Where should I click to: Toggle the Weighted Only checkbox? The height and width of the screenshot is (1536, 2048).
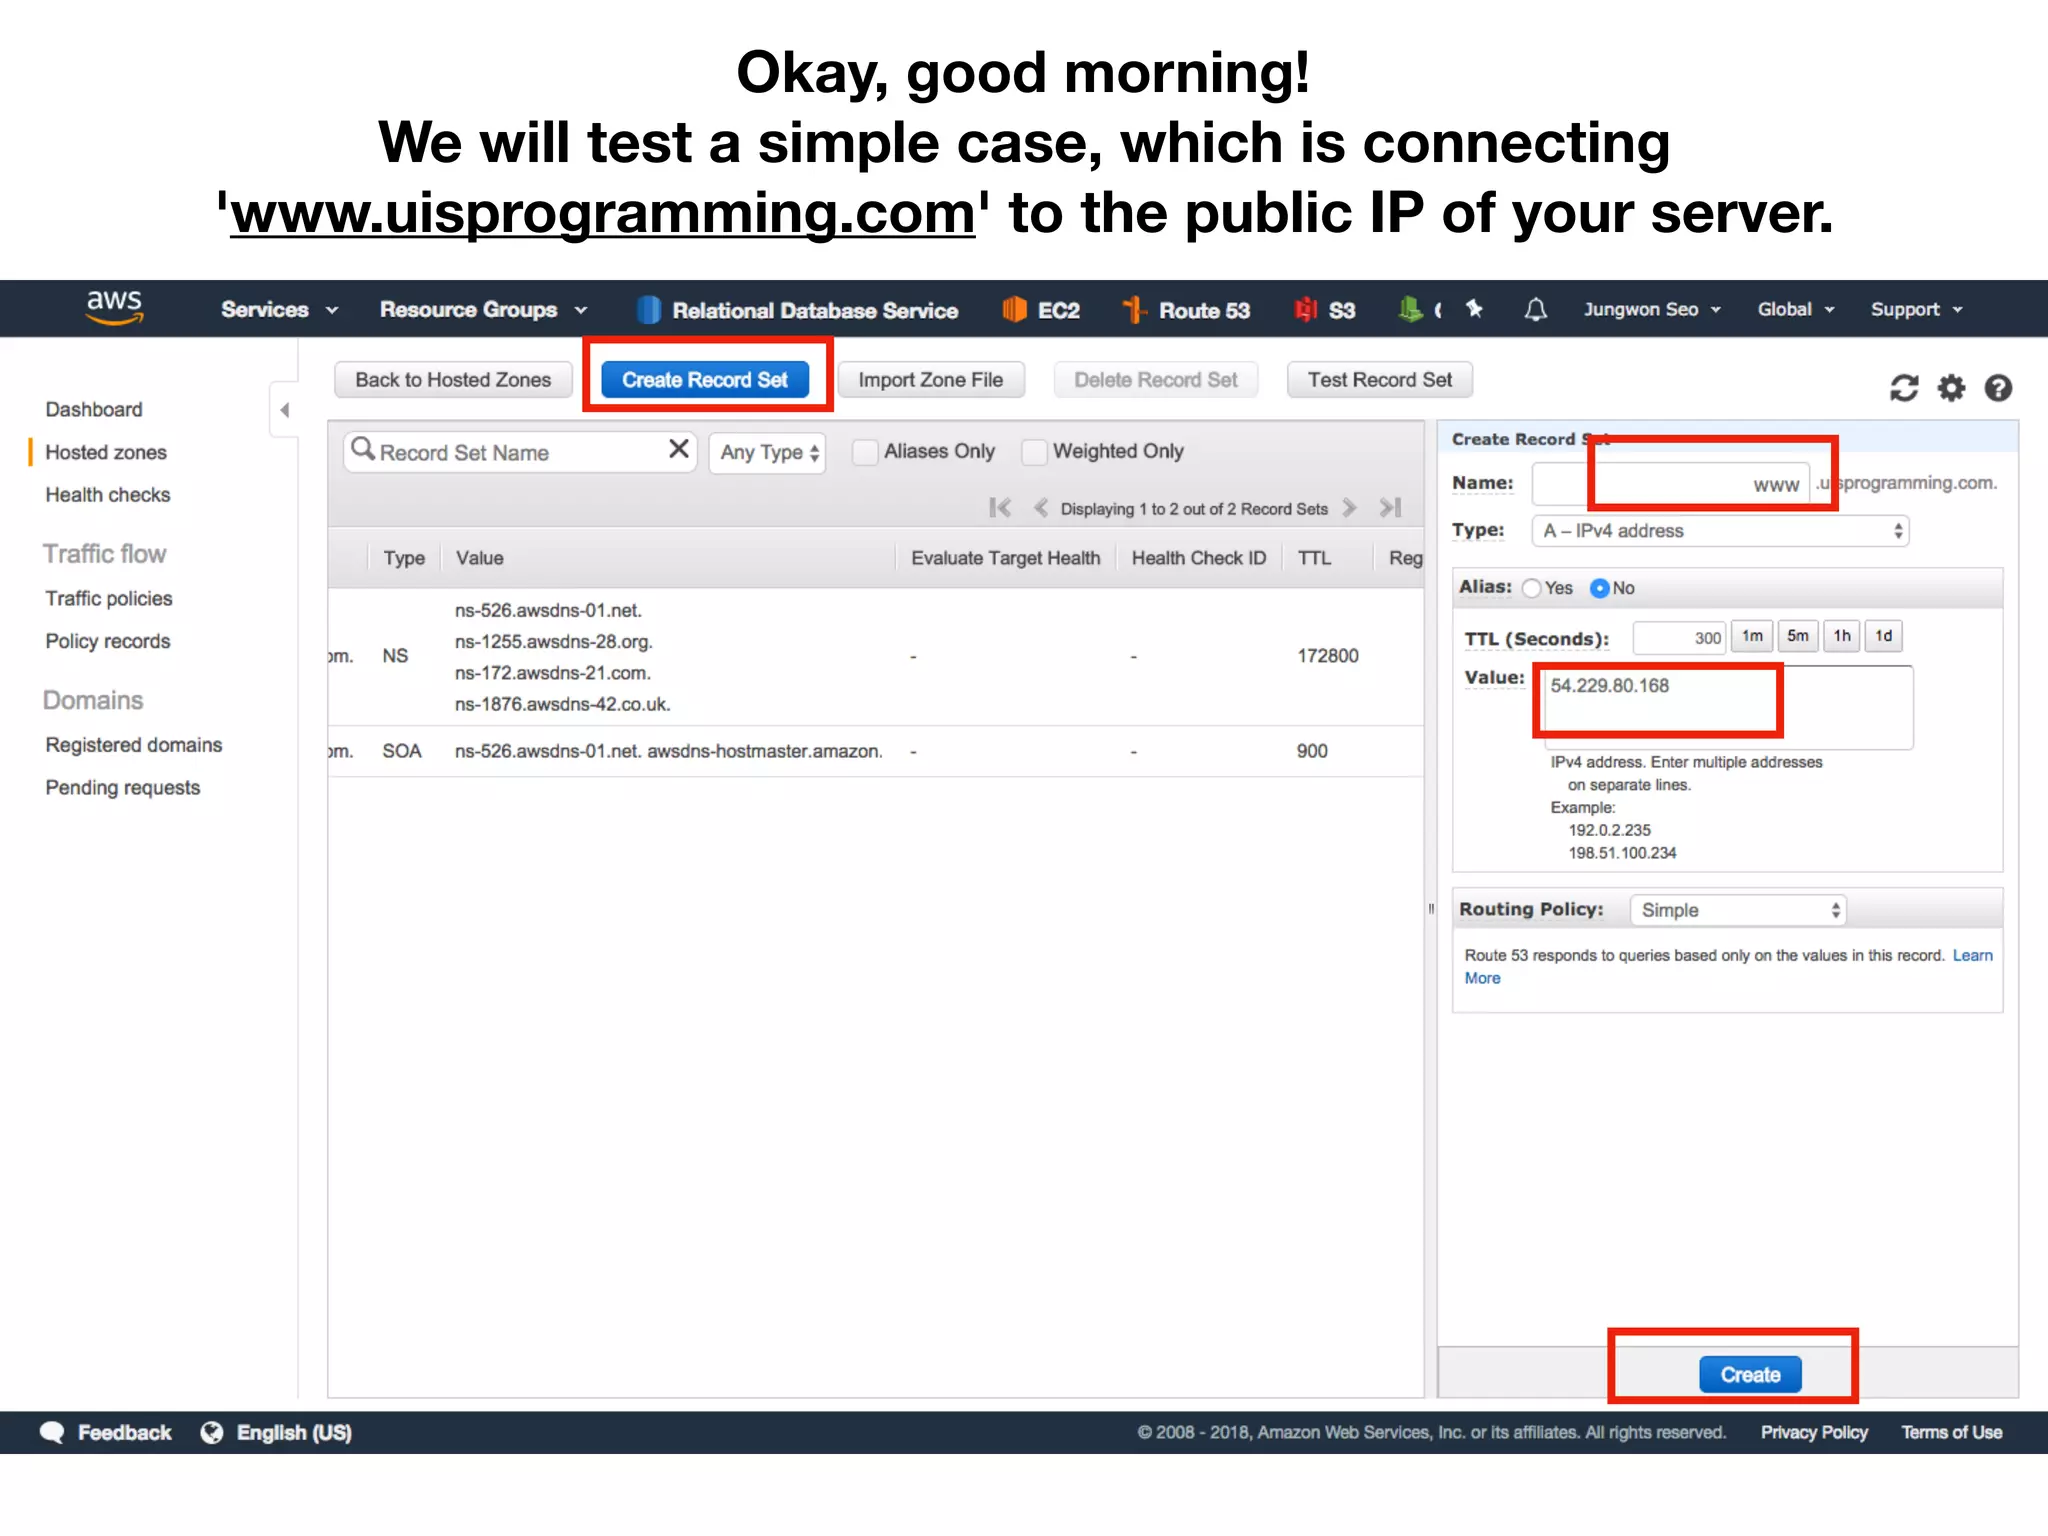click(x=1034, y=452)
